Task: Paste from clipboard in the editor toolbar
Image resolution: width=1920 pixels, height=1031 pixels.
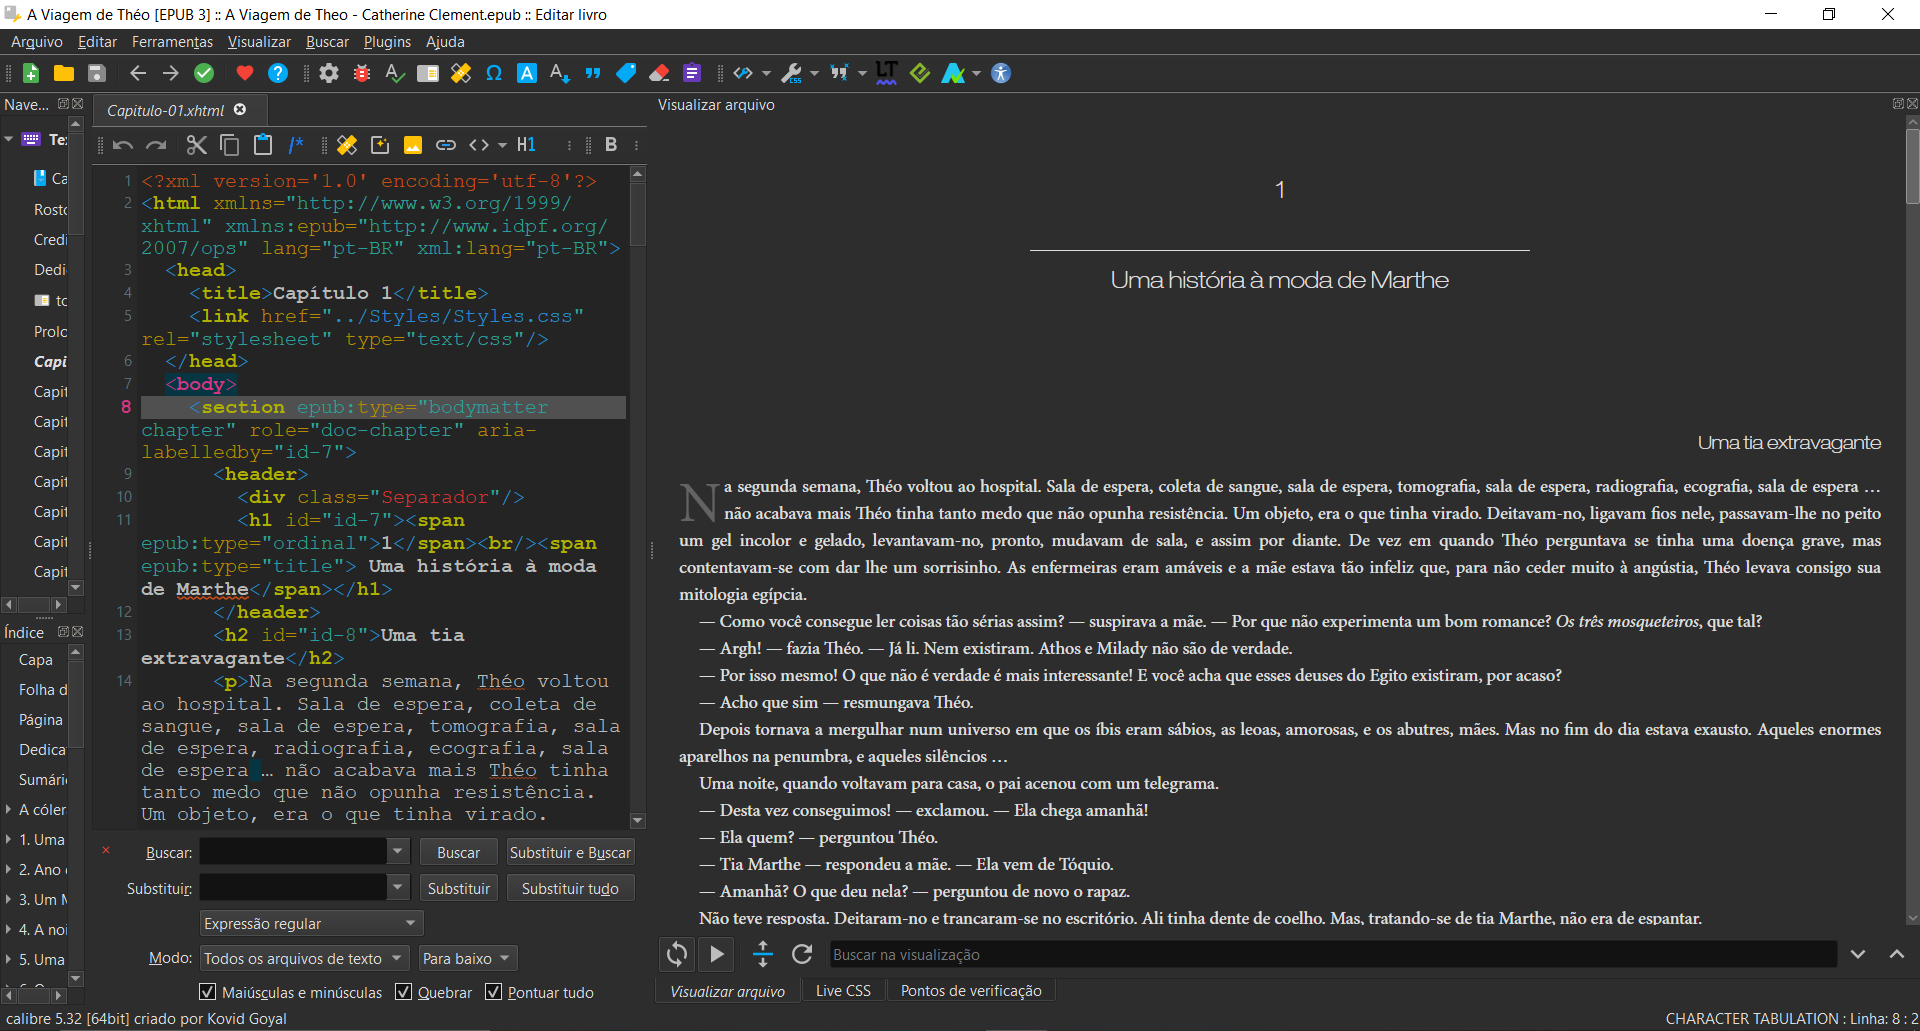Action: tap(263, 145)
